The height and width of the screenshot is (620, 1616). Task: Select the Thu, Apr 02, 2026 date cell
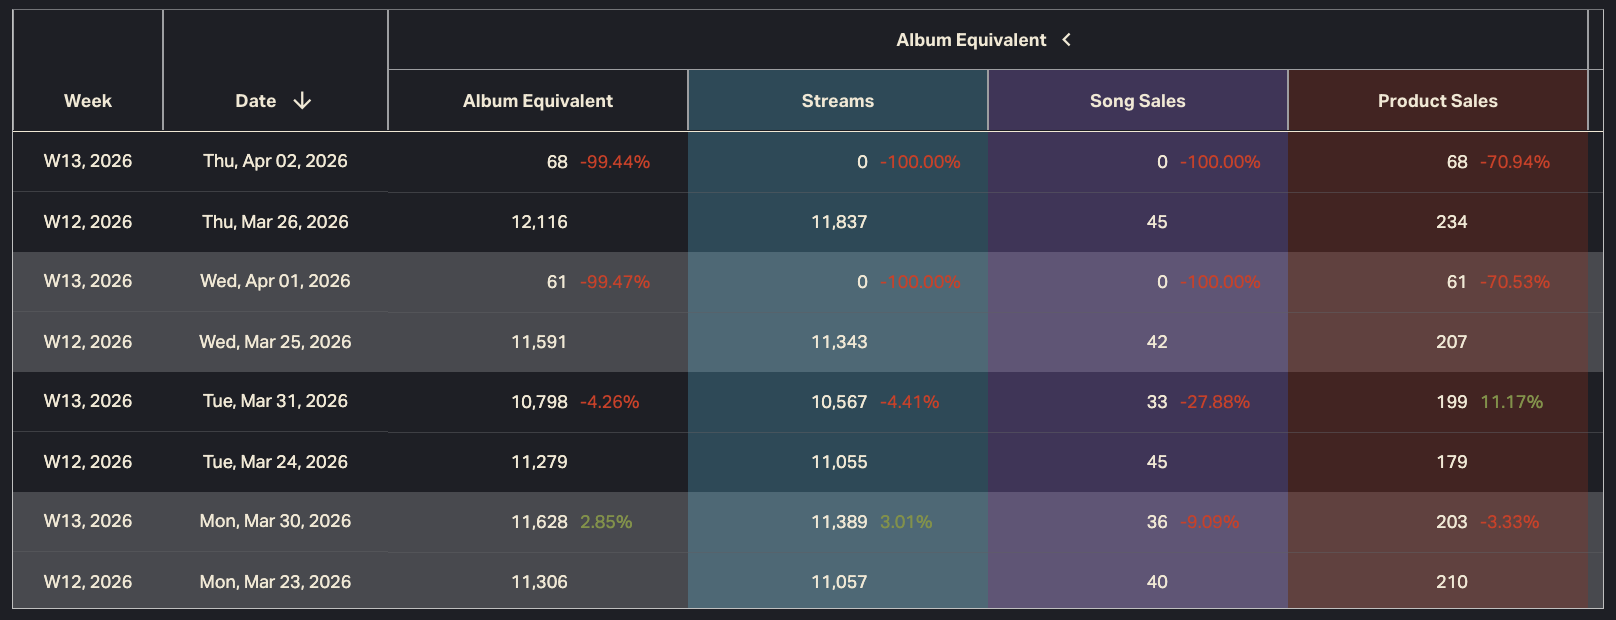point(275,161)
